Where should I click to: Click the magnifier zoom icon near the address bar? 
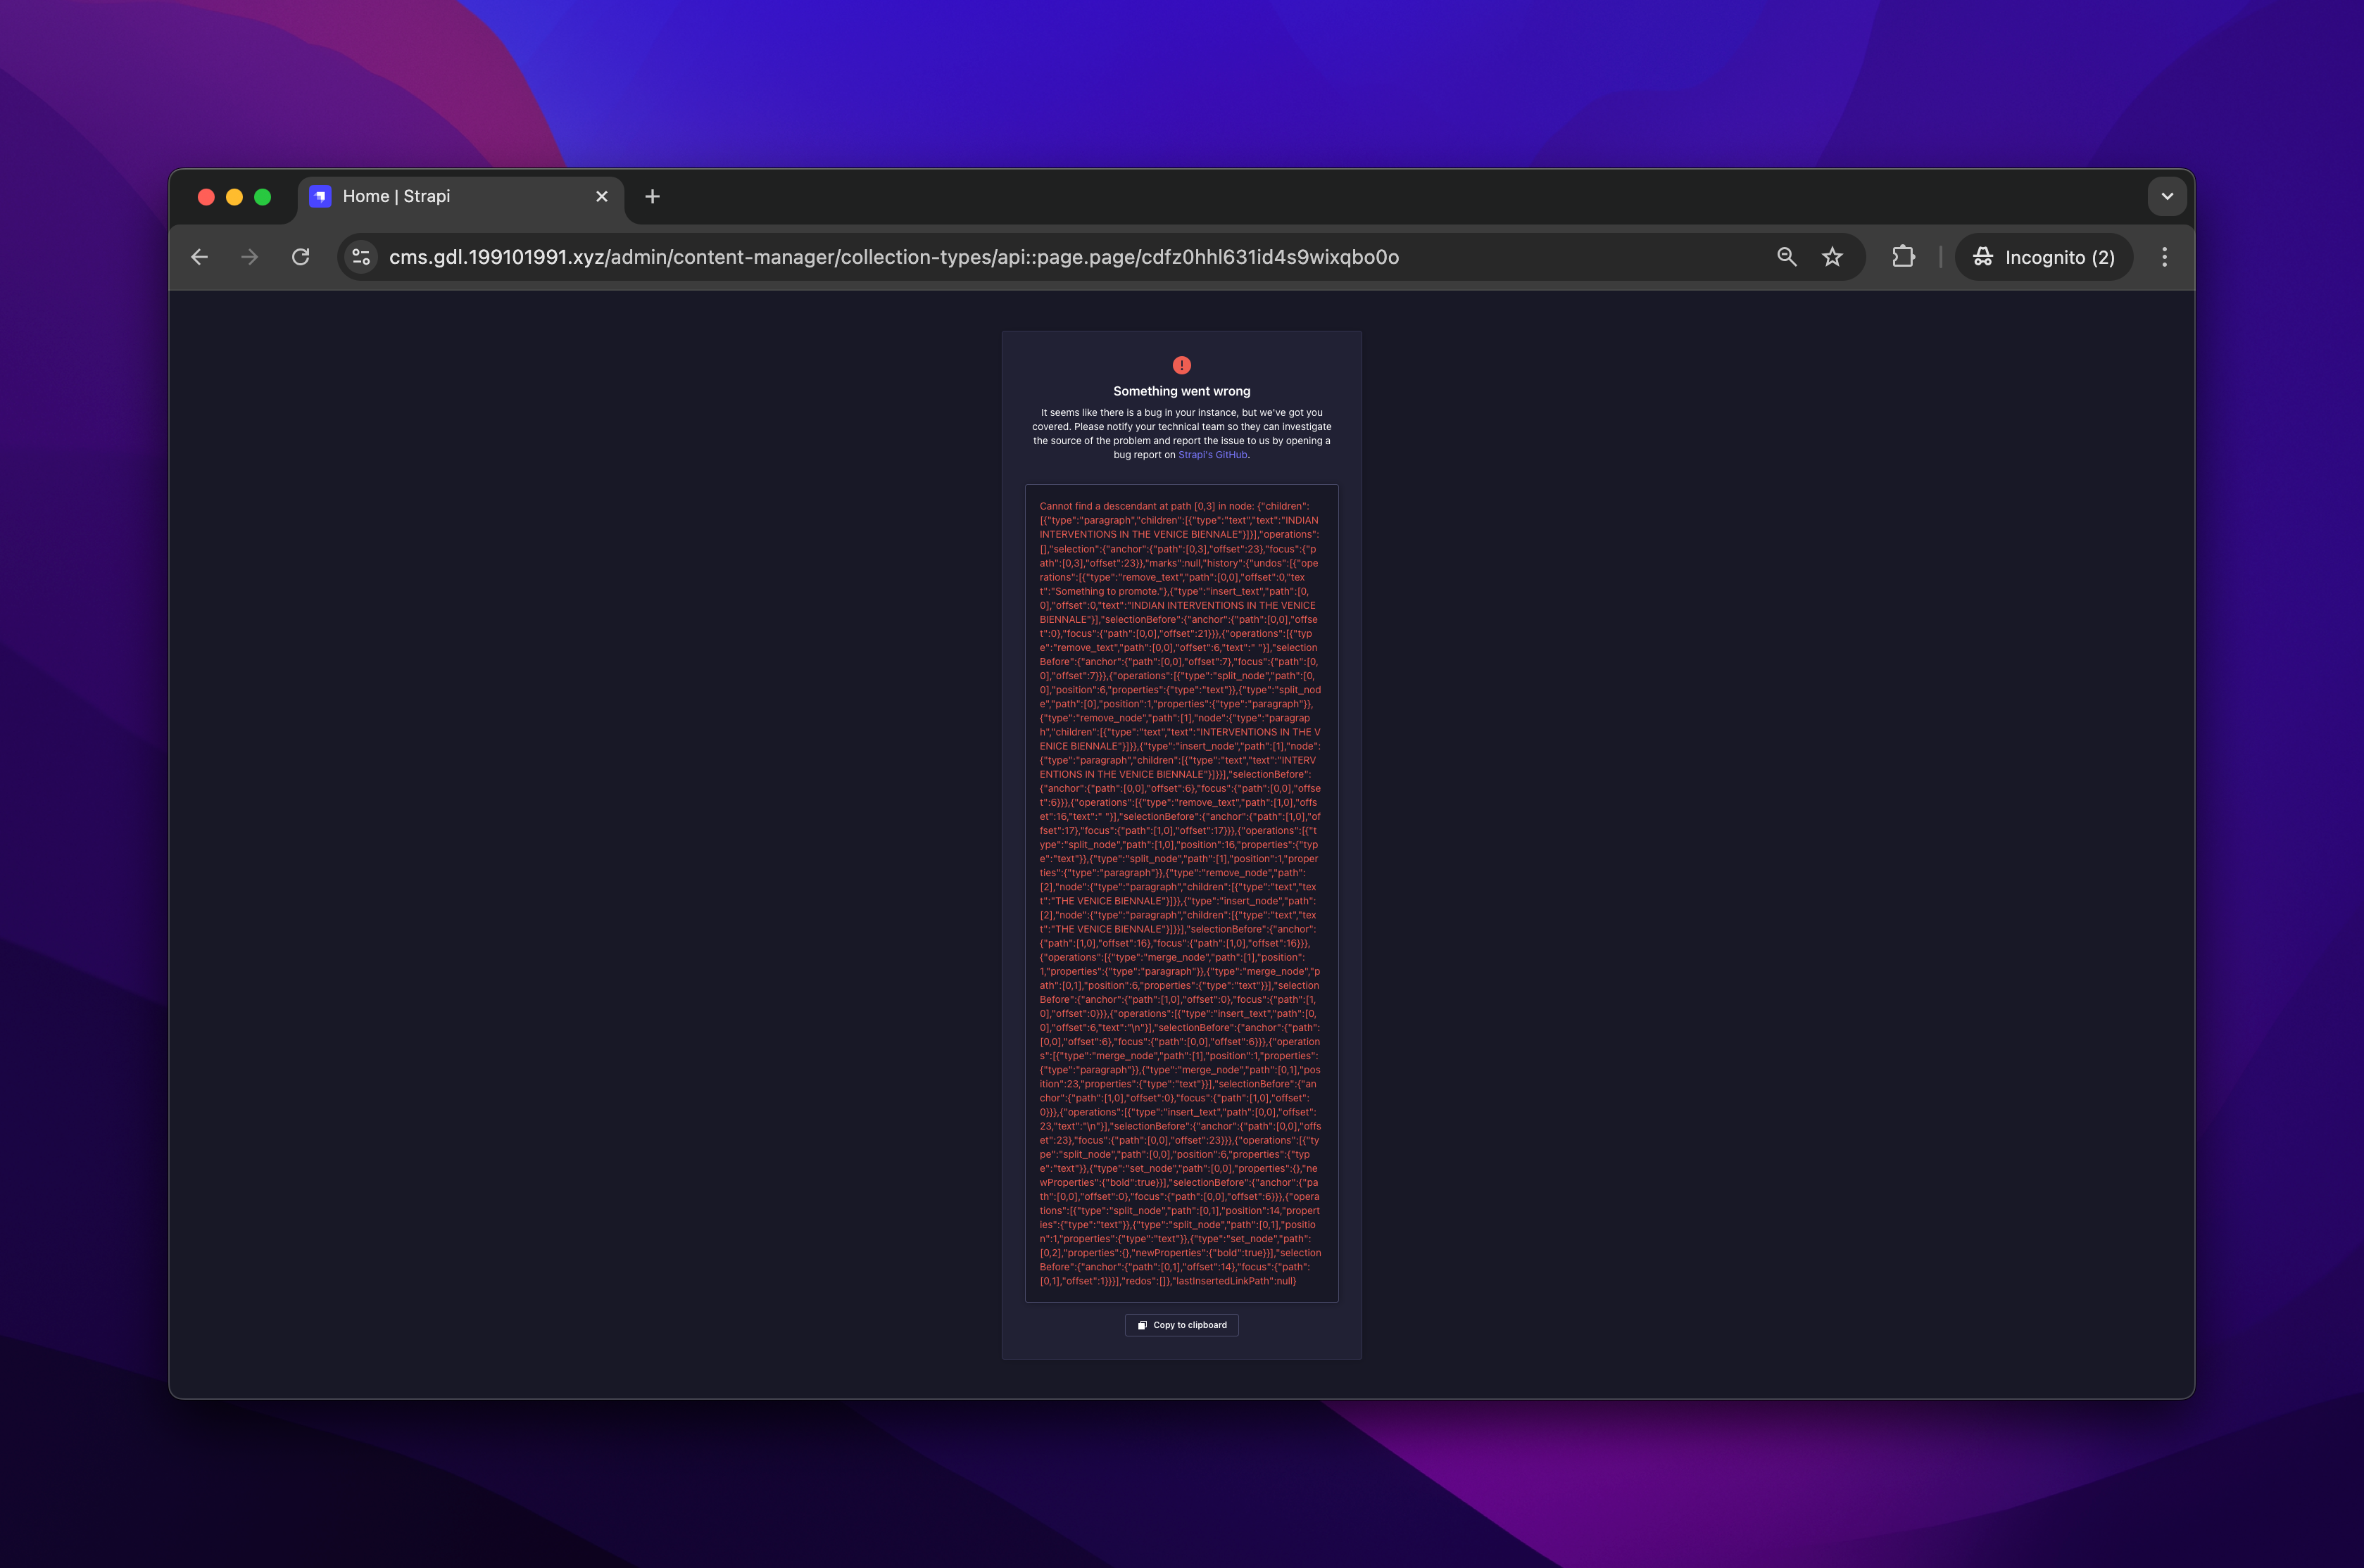1786,257
